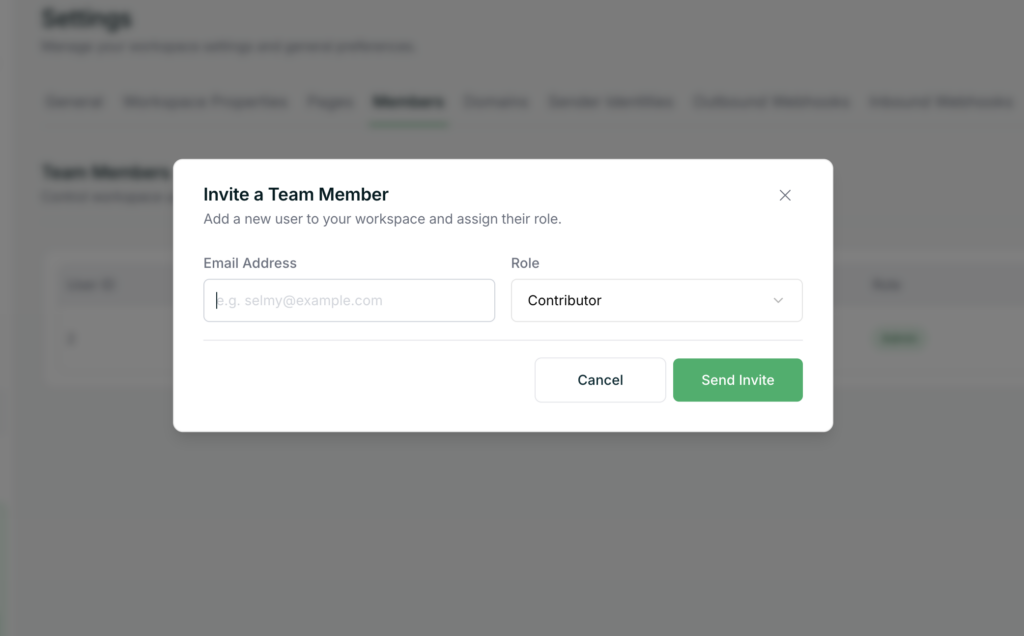
Task: Click the dialog description text
Action: 382,219
